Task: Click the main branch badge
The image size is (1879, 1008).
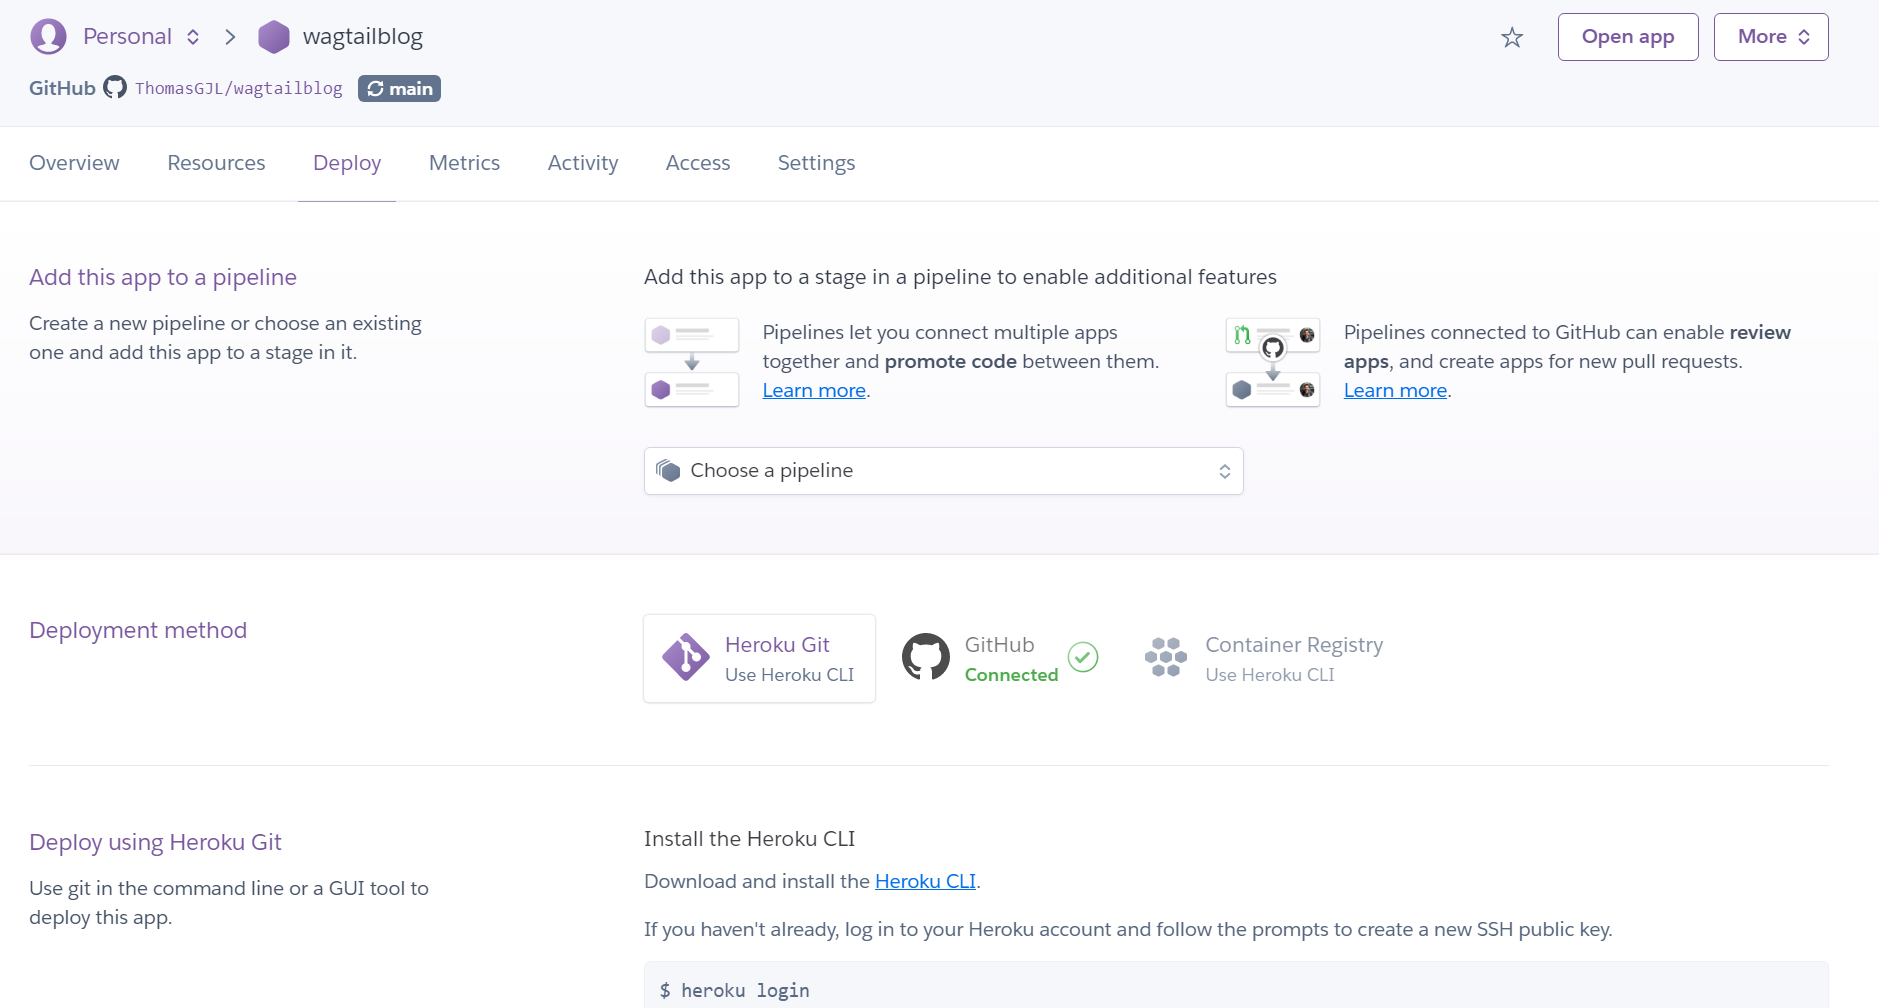Action: coord(399,89)
